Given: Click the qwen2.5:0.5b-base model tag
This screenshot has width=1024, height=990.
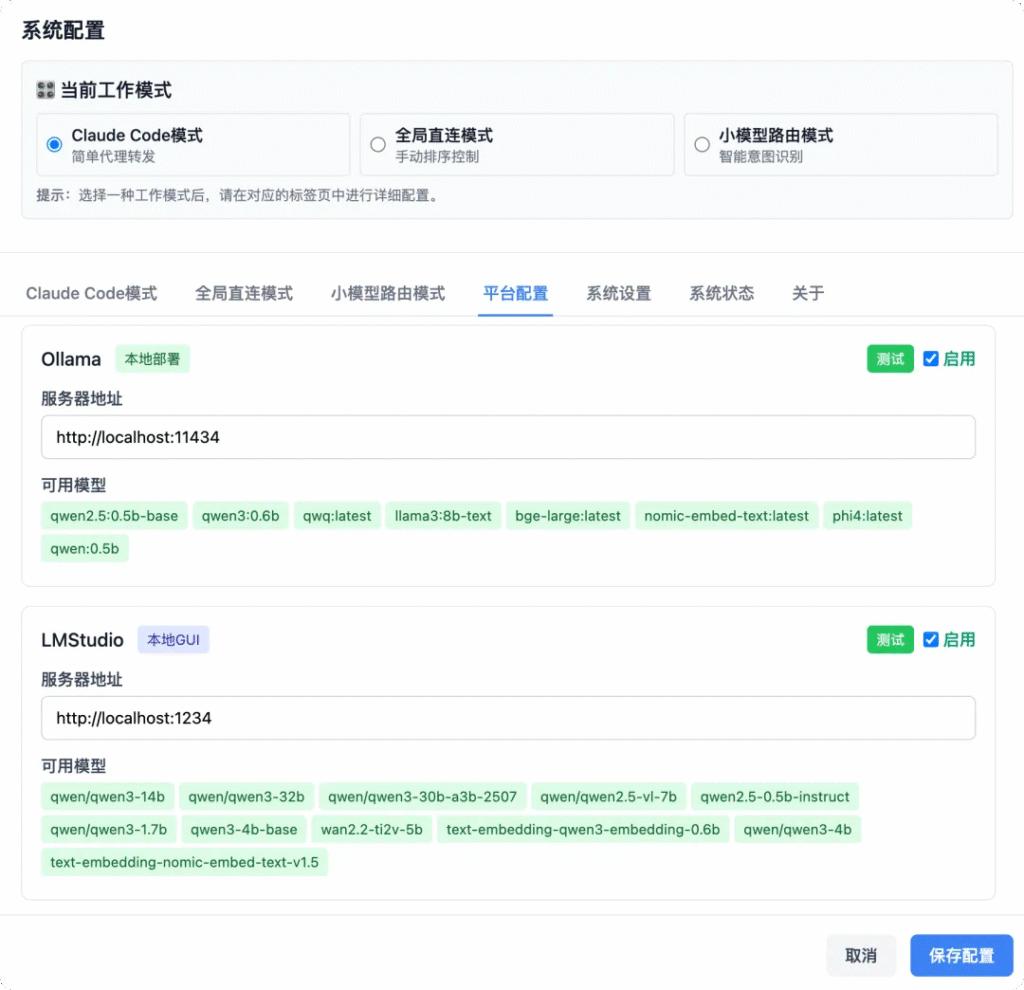Looking at the screenshot, I should click(x=114, y=515).
